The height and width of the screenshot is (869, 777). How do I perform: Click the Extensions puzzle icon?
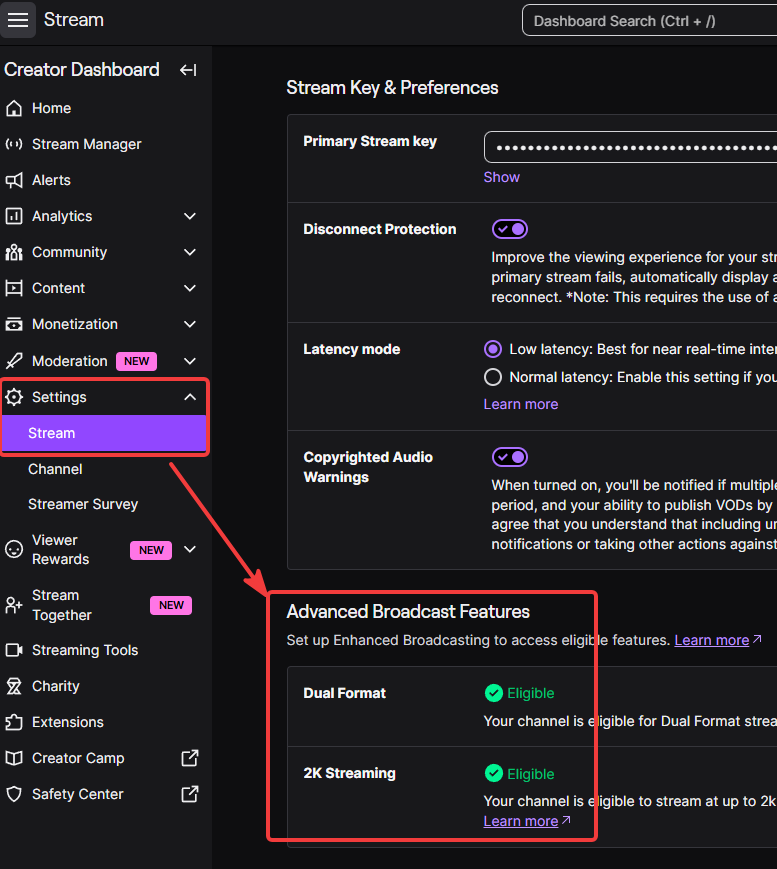pos(14,722)
